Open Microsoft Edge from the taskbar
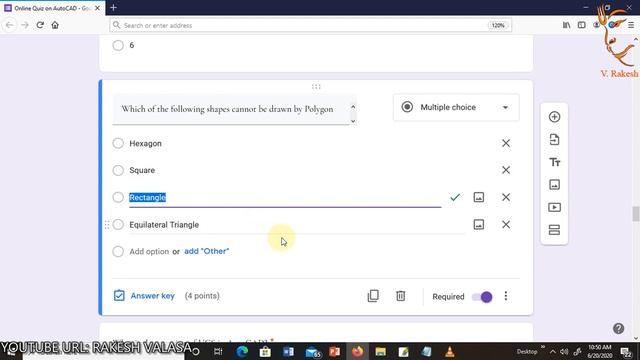Viewport: 640px width, 360px height. [x=242, y=351]
